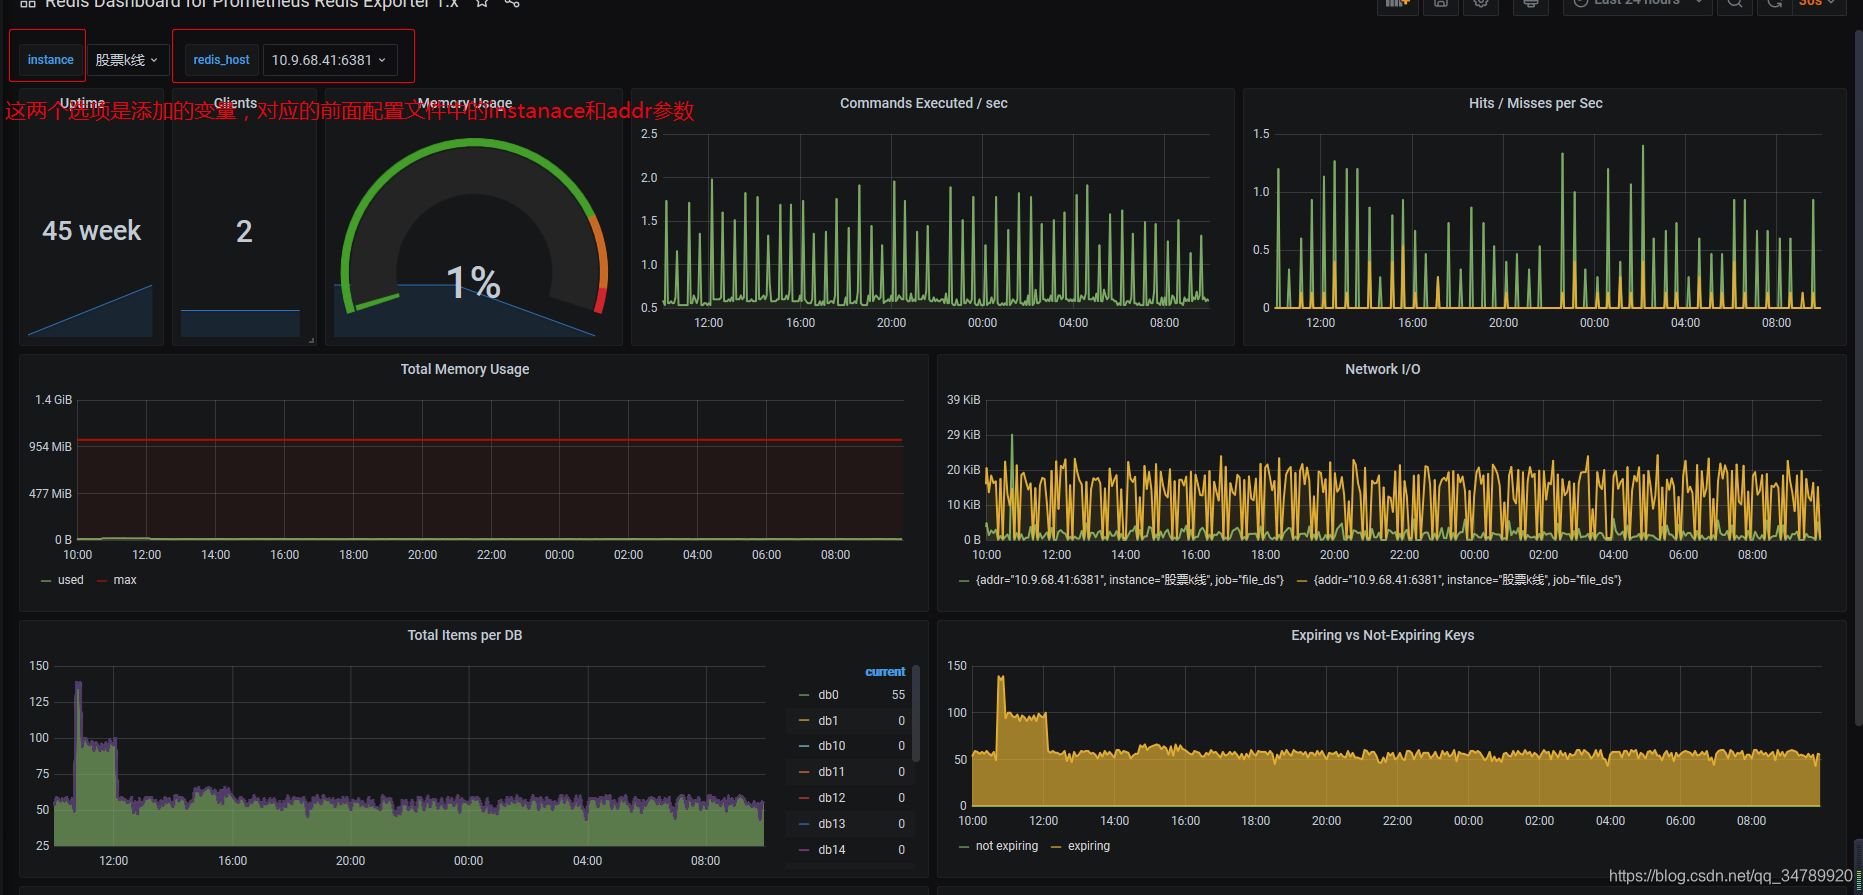The image size is (1863, 895).
Task: Open color picker for 'max' legend line
Action: (x=102, y=580)
